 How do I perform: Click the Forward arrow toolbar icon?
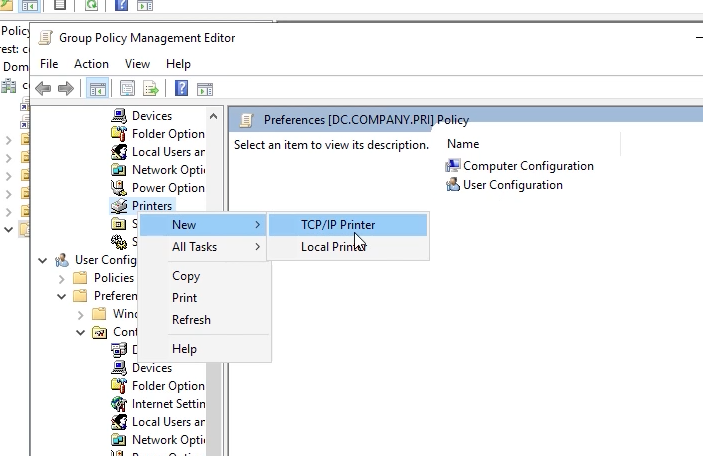(x=66, y=89)
